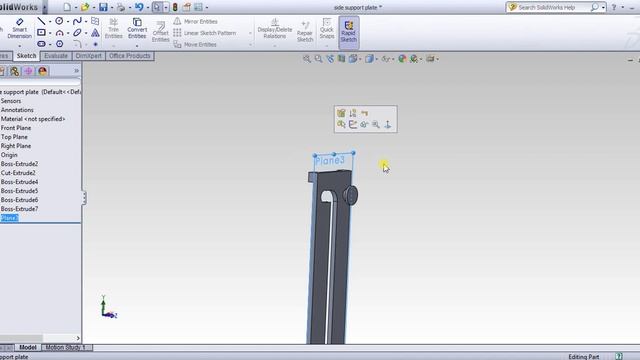Select the Rectangle sketch tool

(42, 32)
